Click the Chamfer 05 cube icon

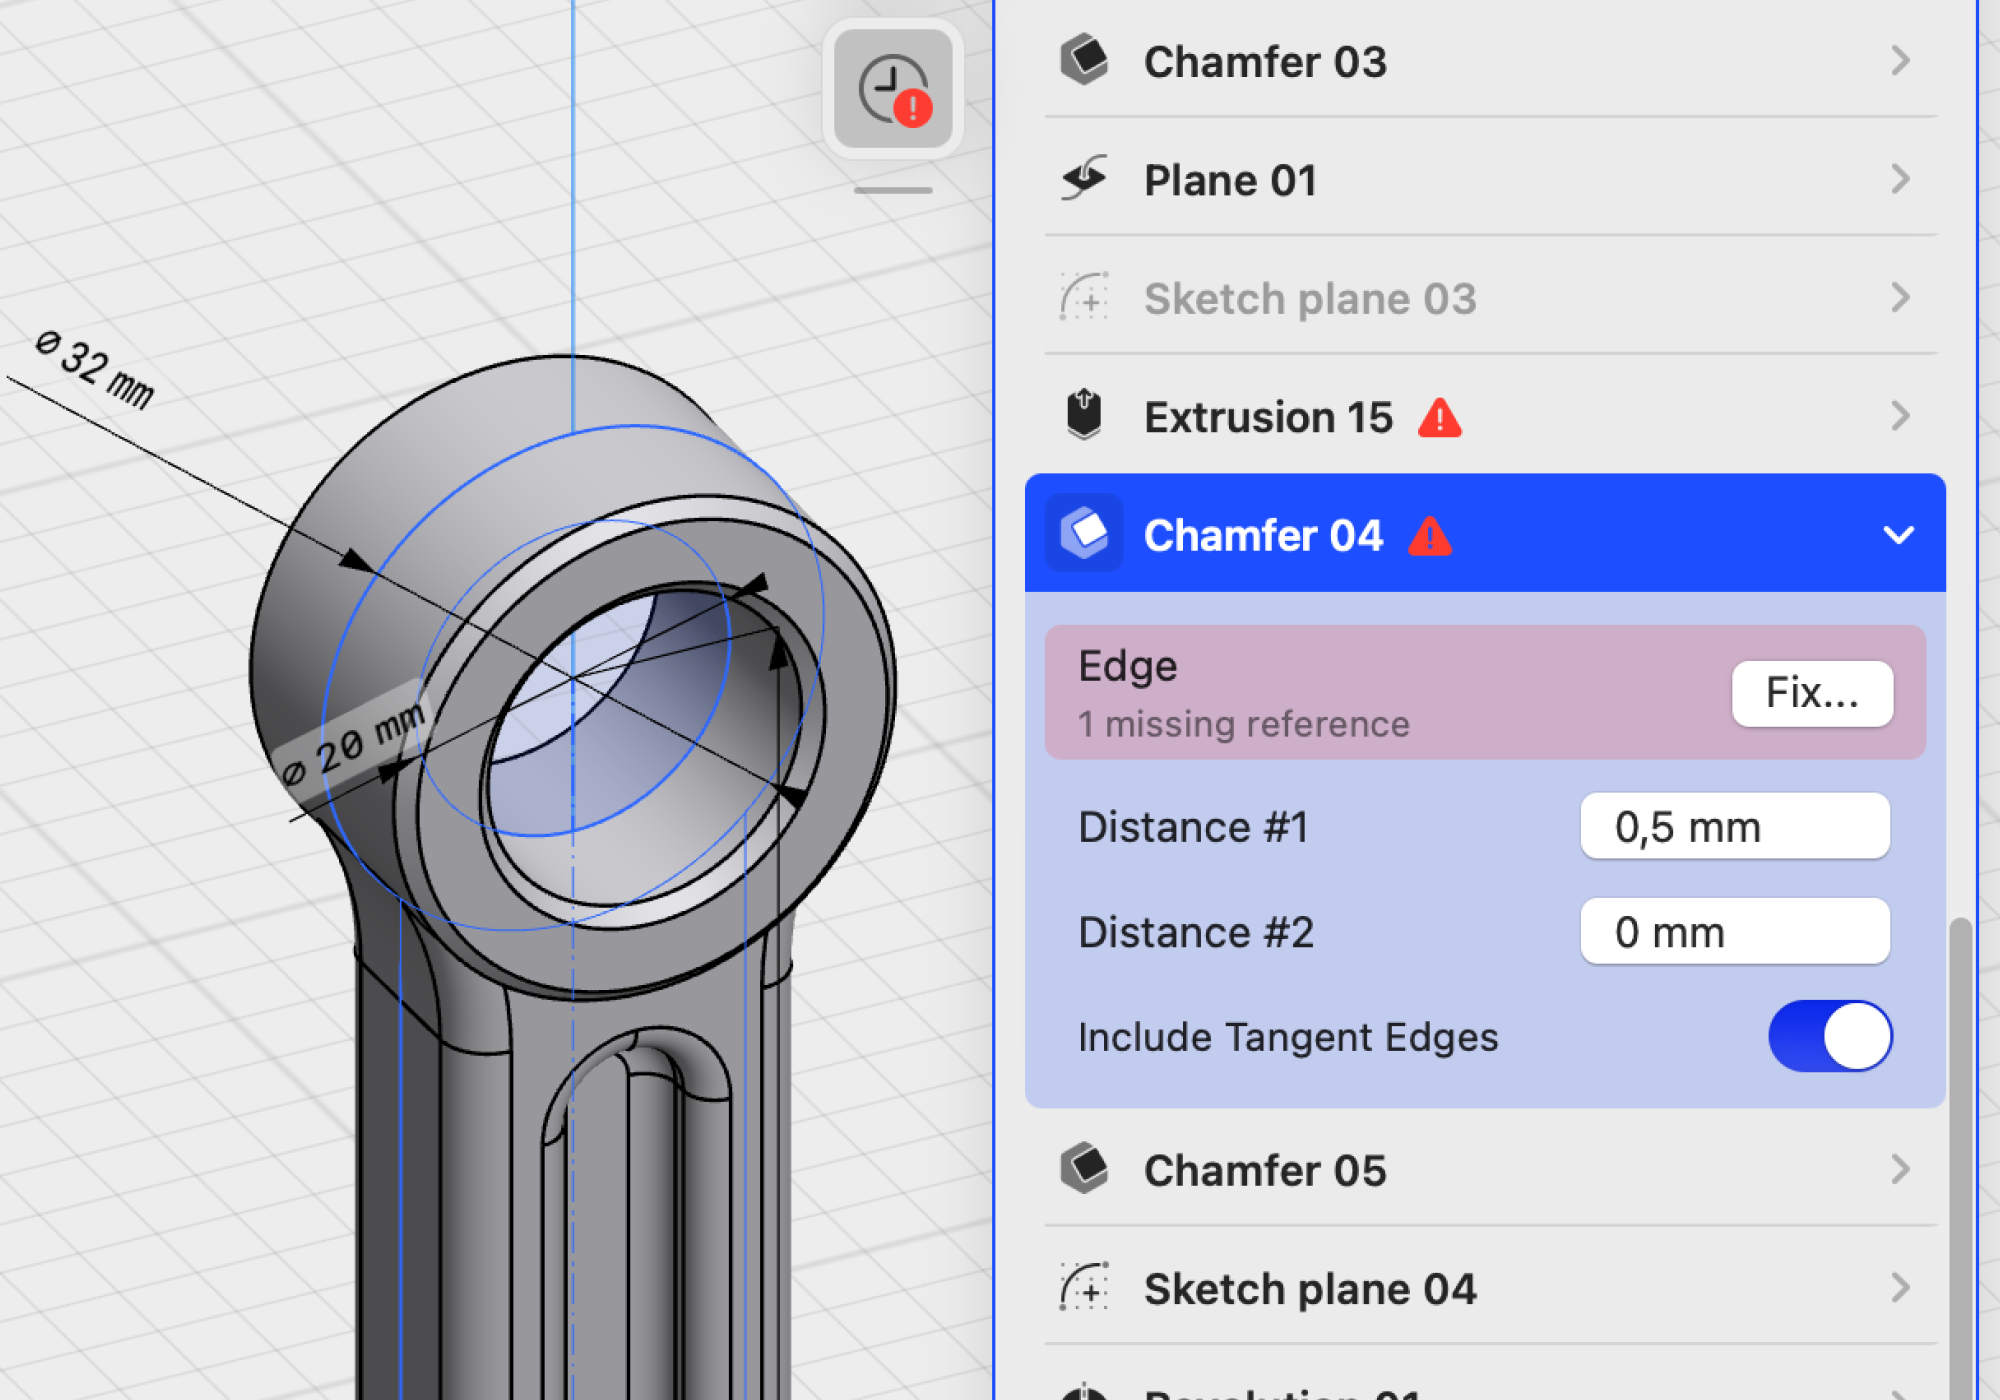tap(1084, 1168)
